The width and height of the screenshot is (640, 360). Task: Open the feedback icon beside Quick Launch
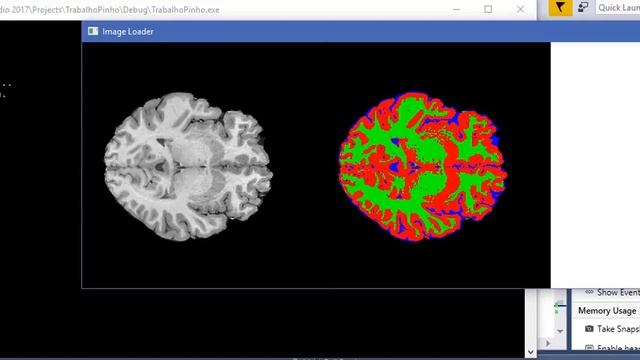(x=583, y=7)
